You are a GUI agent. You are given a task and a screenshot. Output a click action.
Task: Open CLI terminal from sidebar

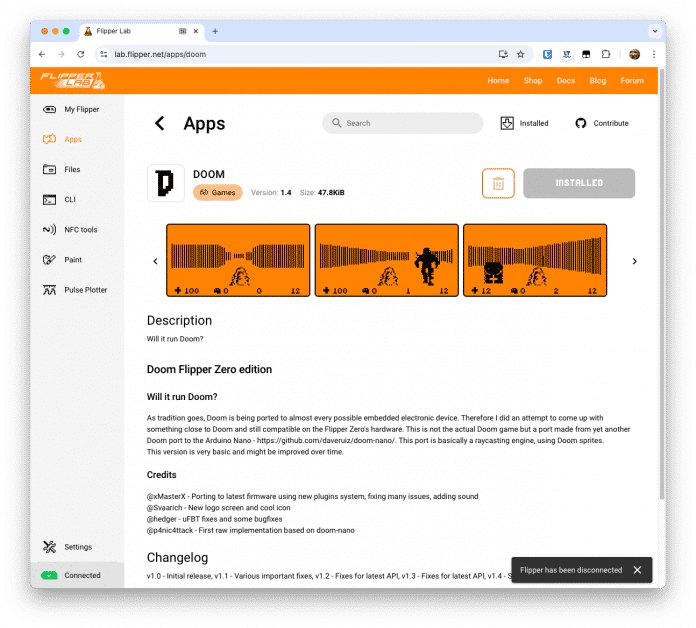[x=49, y=200]
